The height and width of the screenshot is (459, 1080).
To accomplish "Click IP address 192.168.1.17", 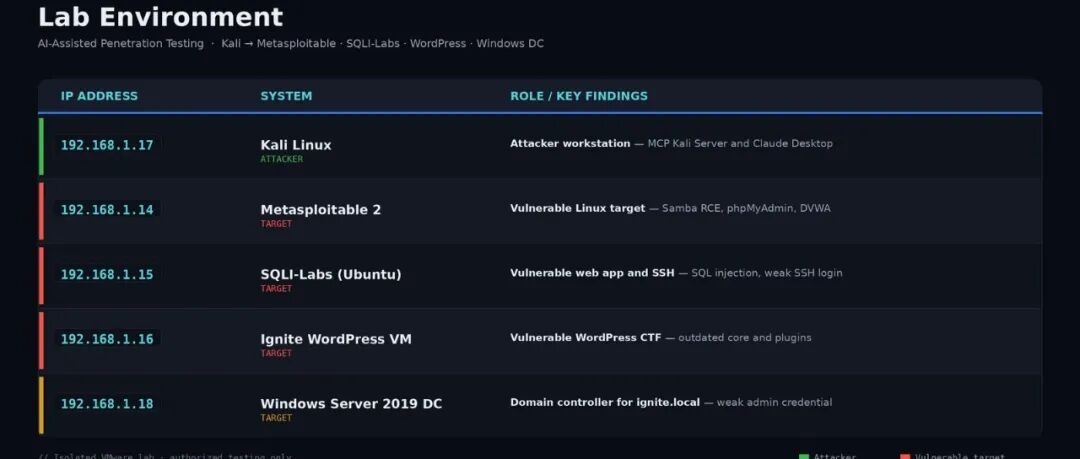I will (x=107, y=145).
